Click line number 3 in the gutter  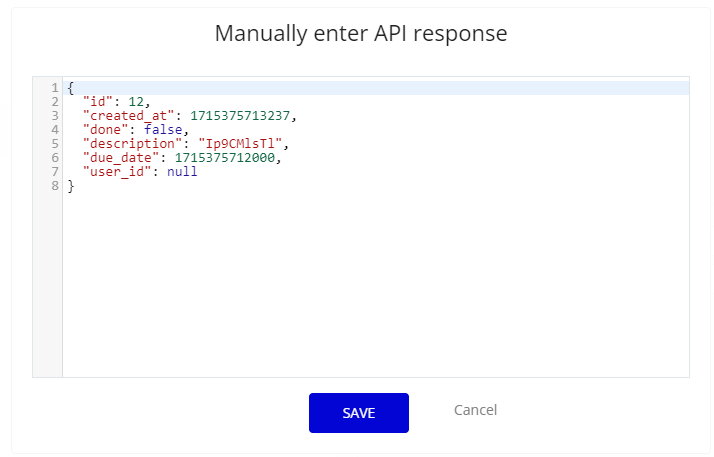tap(54, 116)
